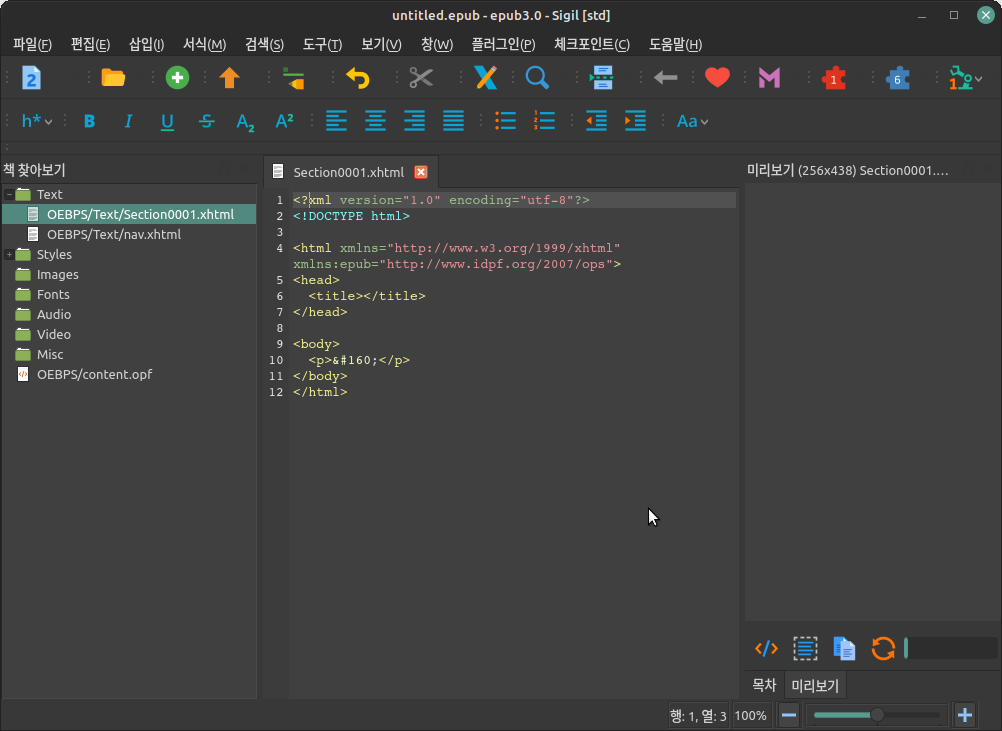Decrease indent level
This screenshot has width=1002, height=731.
click(596, 121)
